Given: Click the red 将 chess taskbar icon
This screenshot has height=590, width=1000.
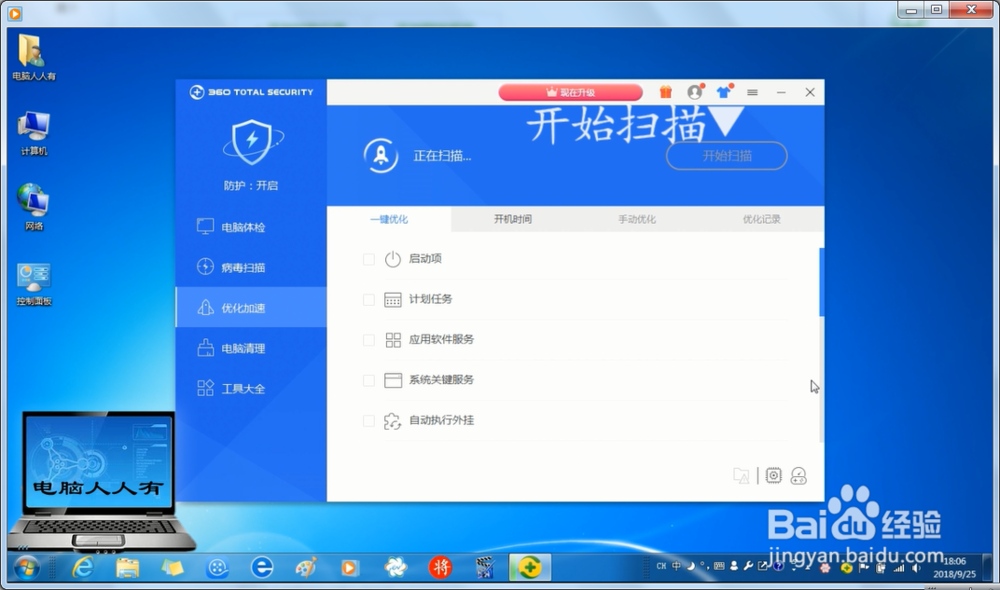Looking at the screenshot, I should [x=440, y=567].
